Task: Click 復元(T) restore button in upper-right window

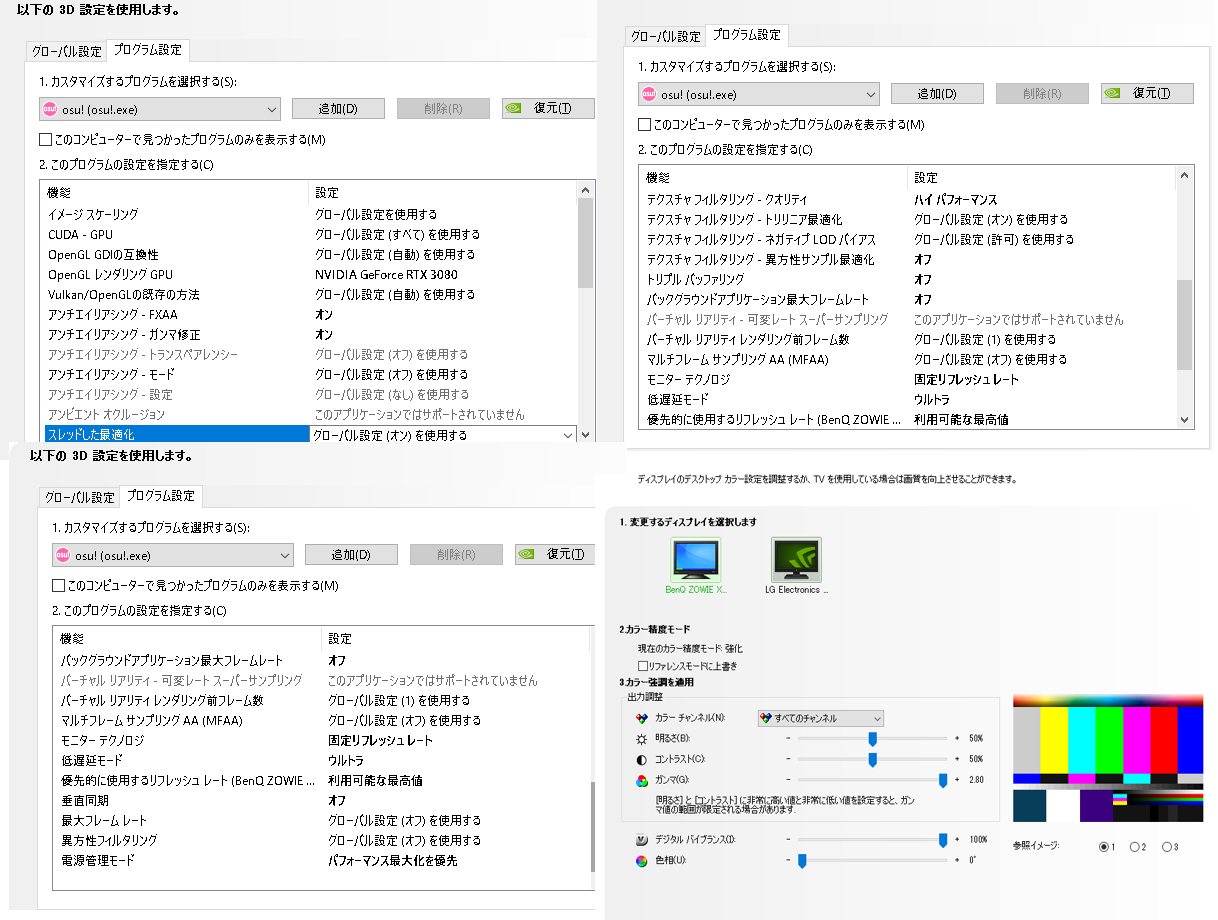Action: click(x=1147, y=94)
